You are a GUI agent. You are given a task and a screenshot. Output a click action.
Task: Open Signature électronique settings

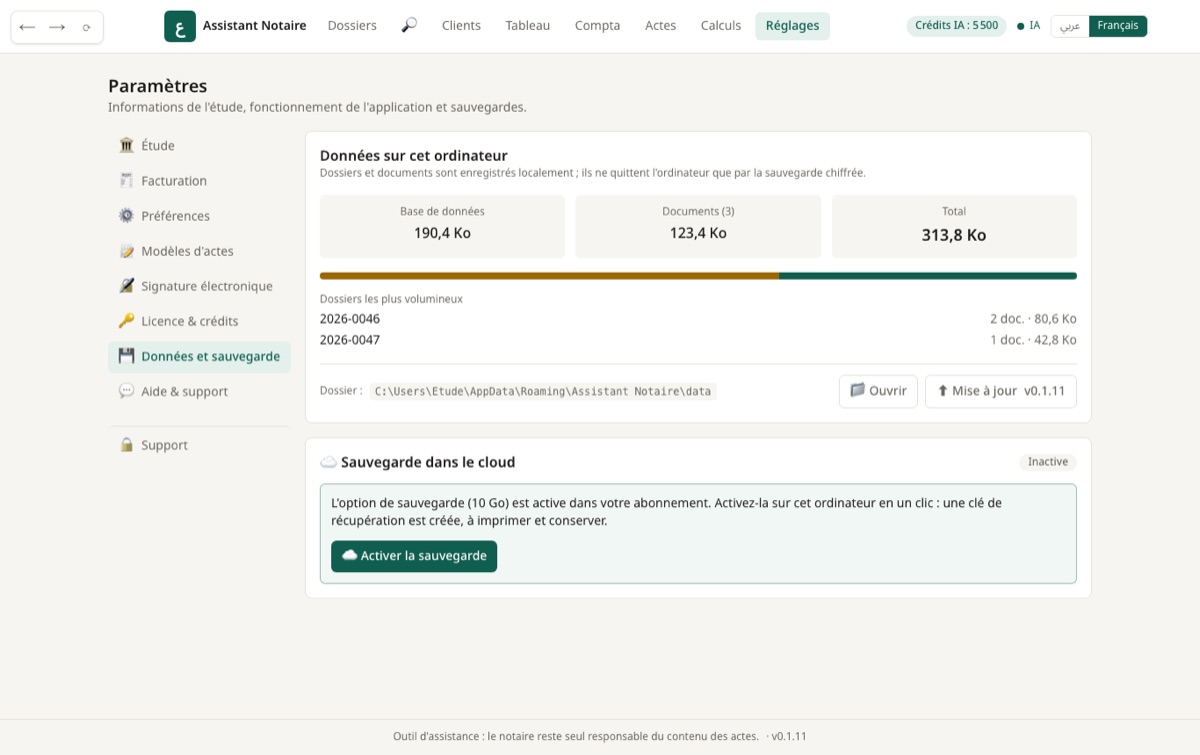point(199,286)
